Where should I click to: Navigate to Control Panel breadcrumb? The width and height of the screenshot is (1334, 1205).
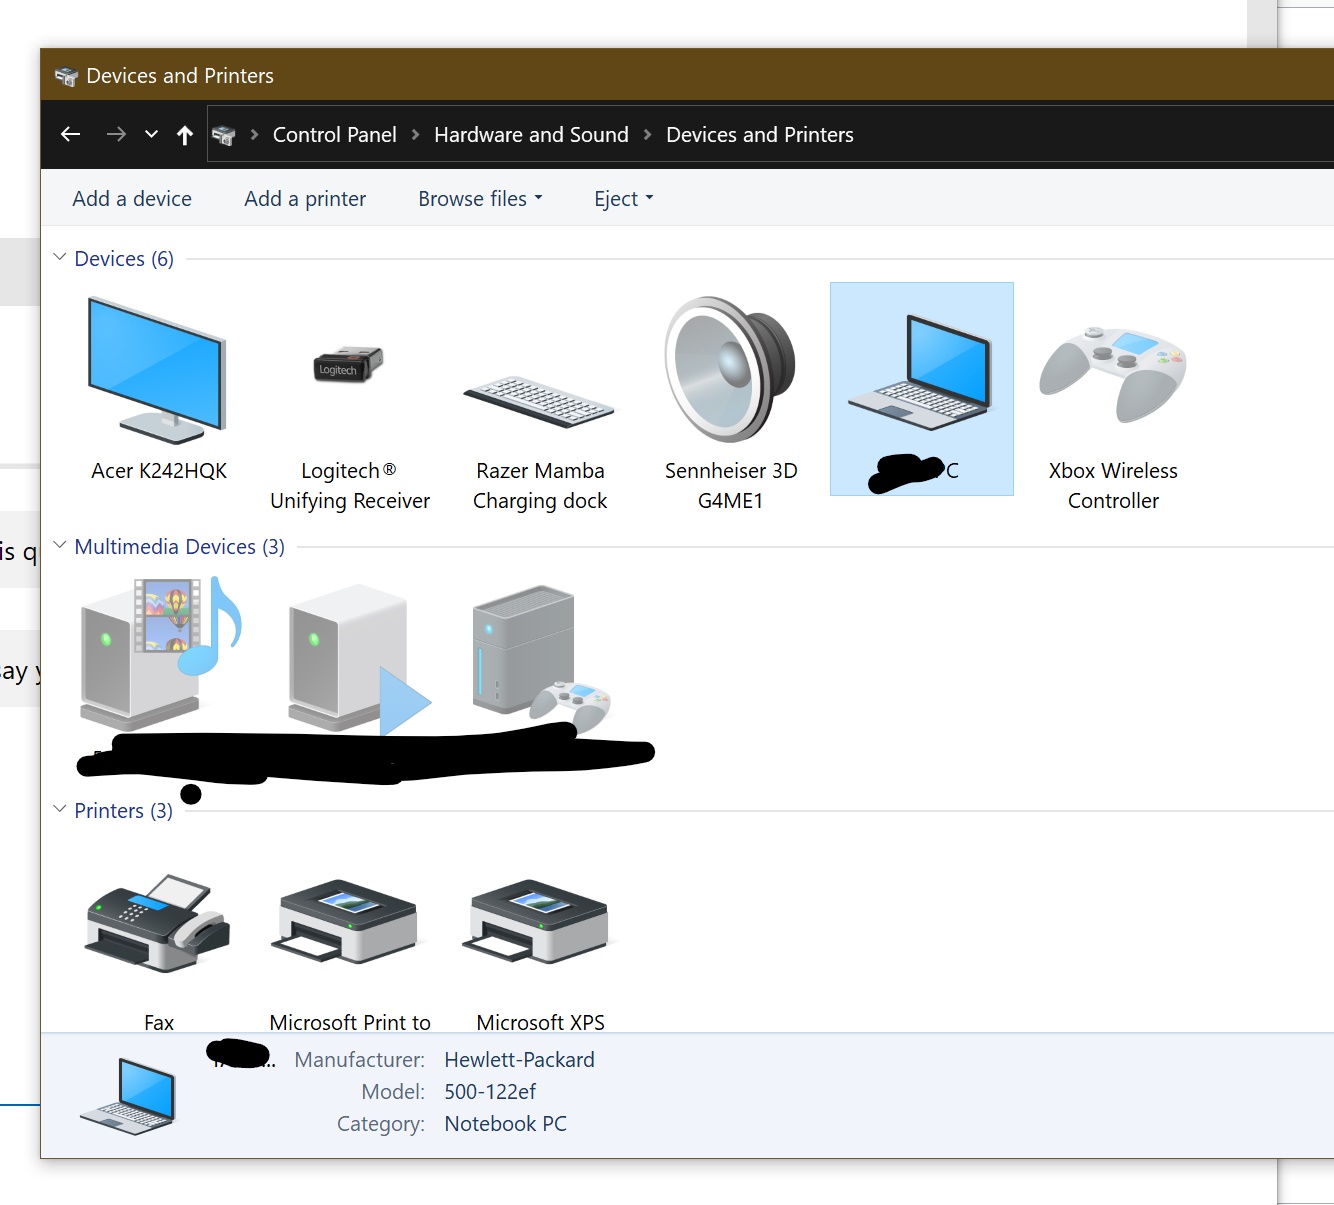tap(334, 135)
